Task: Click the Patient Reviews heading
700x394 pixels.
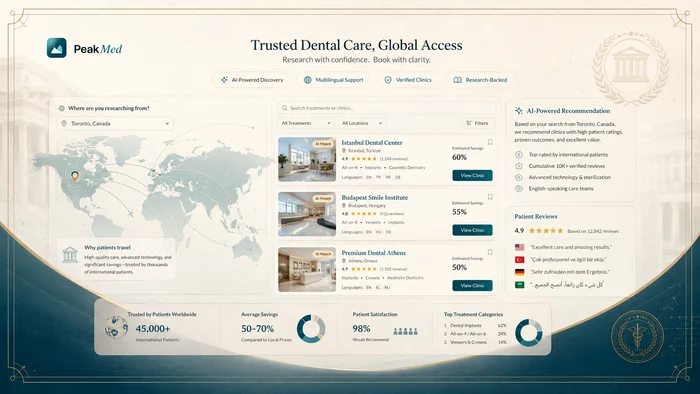Action: [x=536, y=216]
